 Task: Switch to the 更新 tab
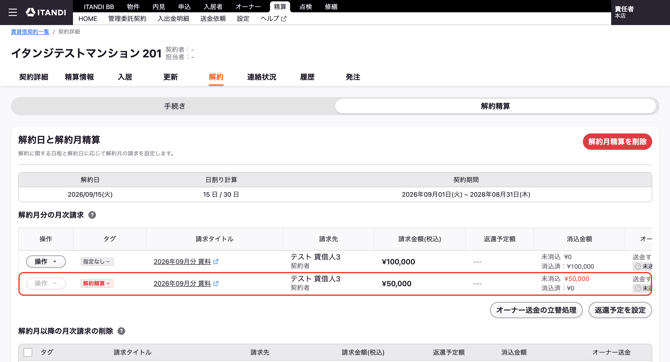tap(170, 77)
